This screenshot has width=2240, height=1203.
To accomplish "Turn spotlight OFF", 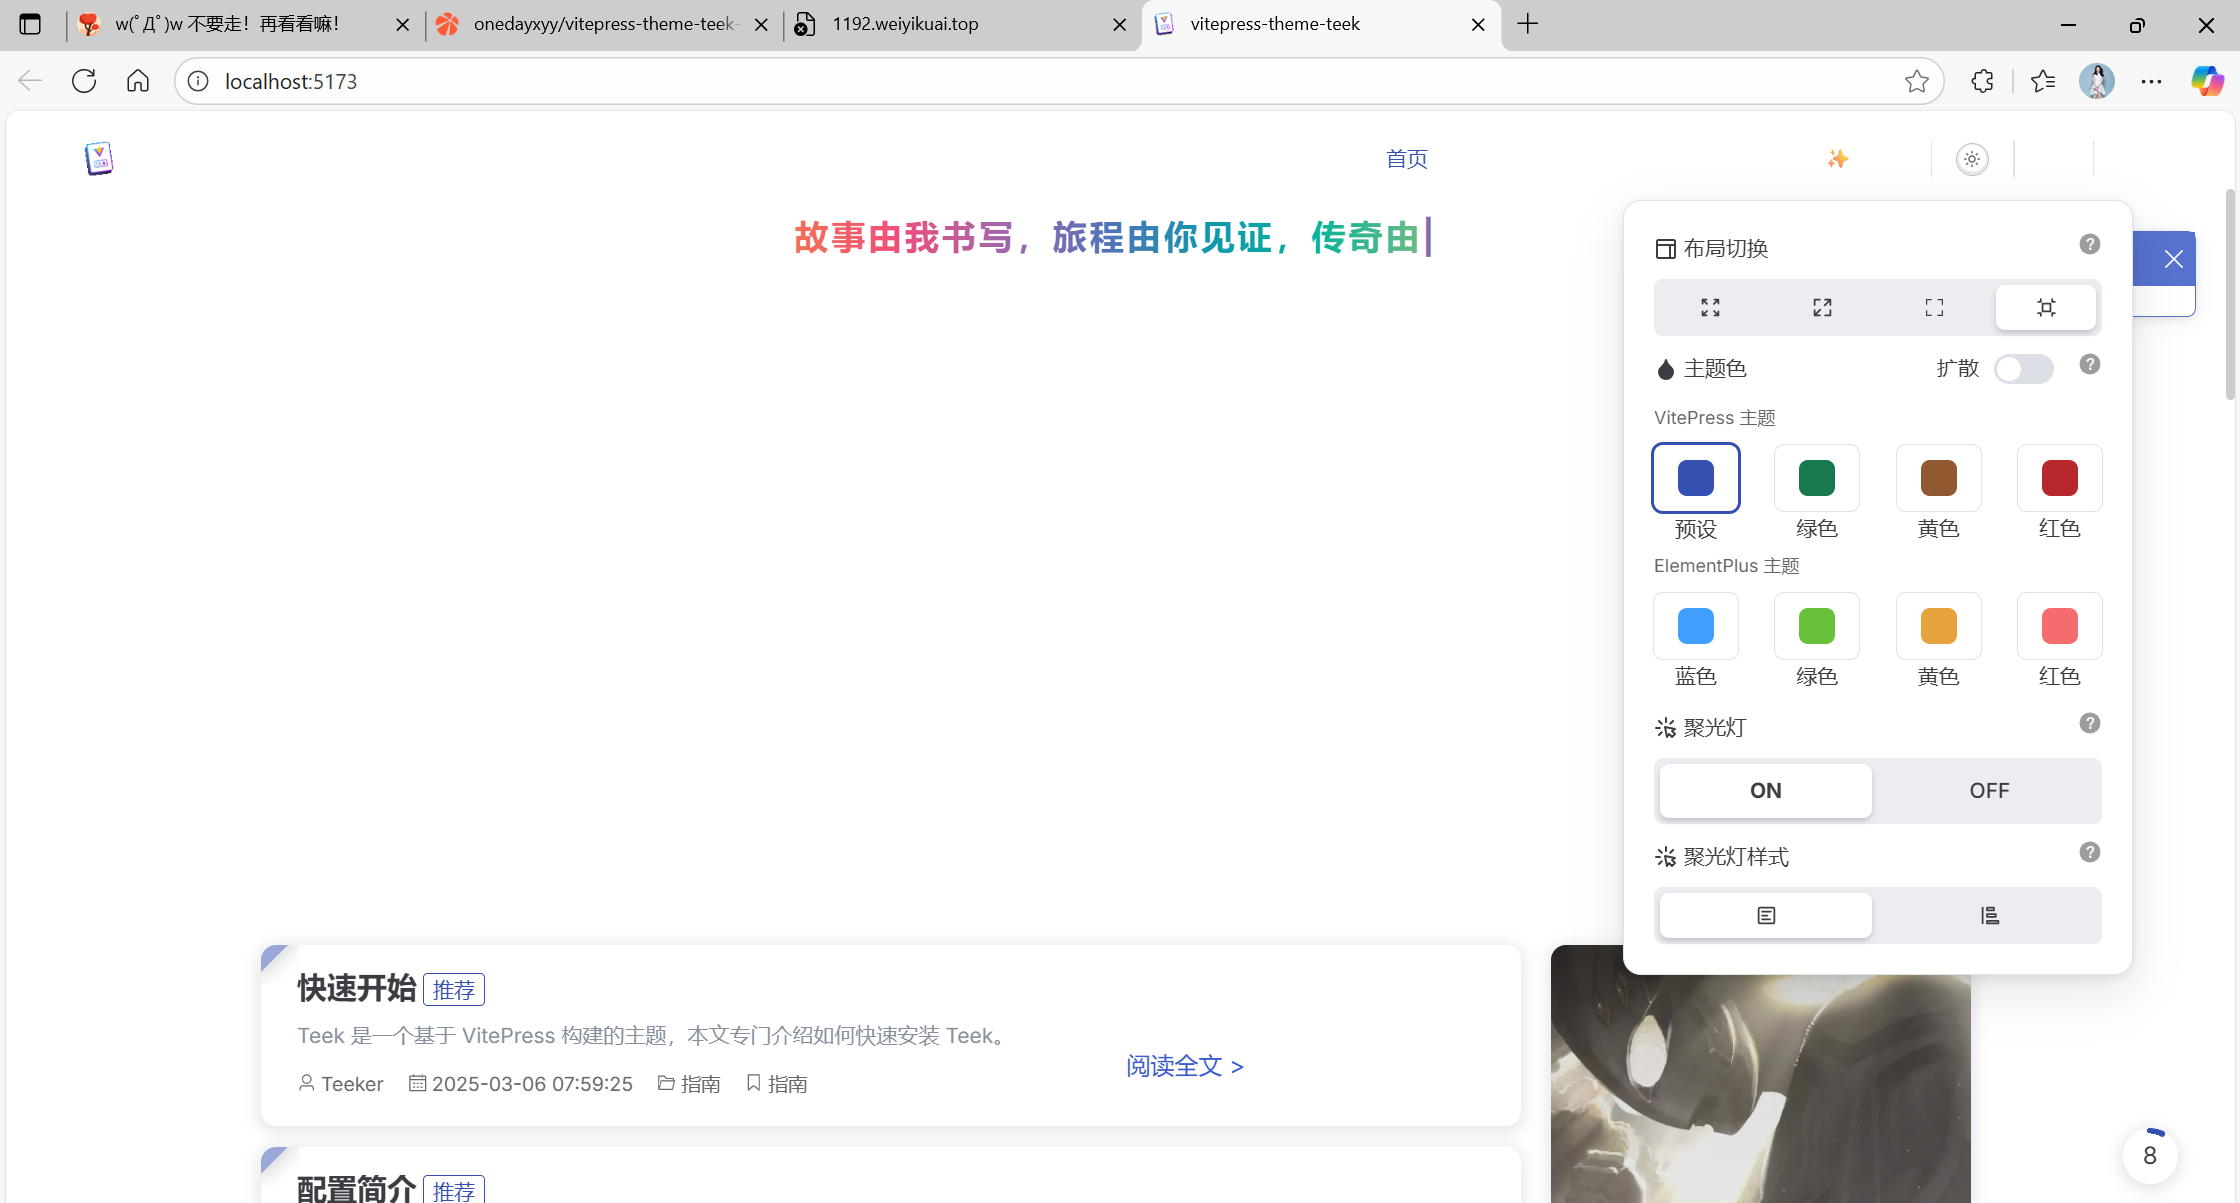I will coord(1989,791).
